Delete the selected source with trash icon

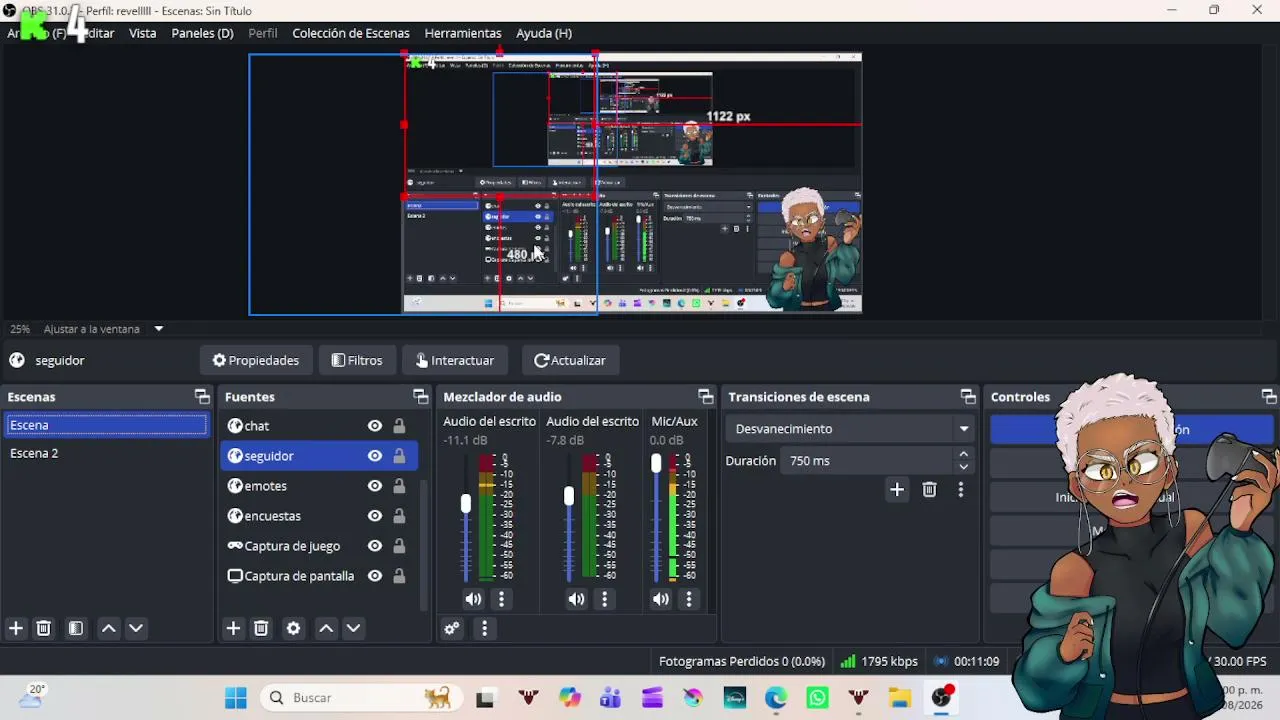click(x=261, y=628)
